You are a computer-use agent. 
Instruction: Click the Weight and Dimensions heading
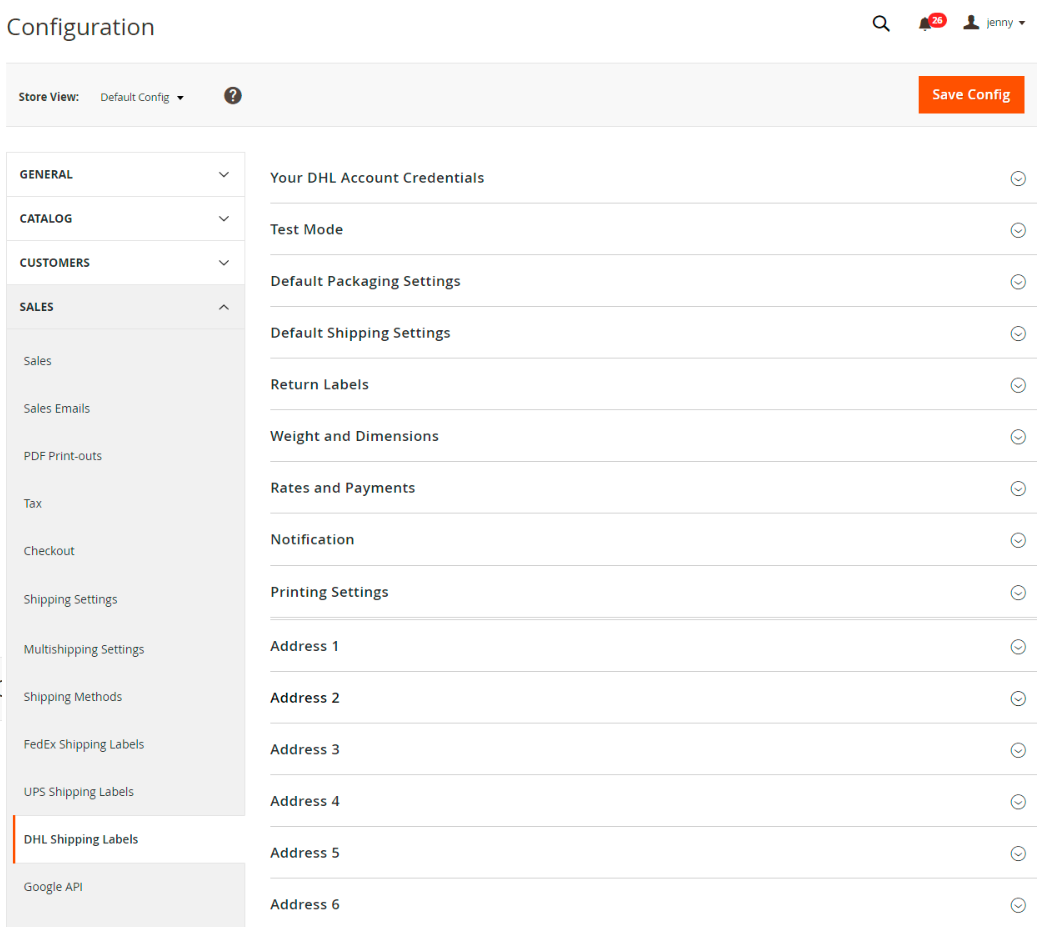tap(354, 436)
